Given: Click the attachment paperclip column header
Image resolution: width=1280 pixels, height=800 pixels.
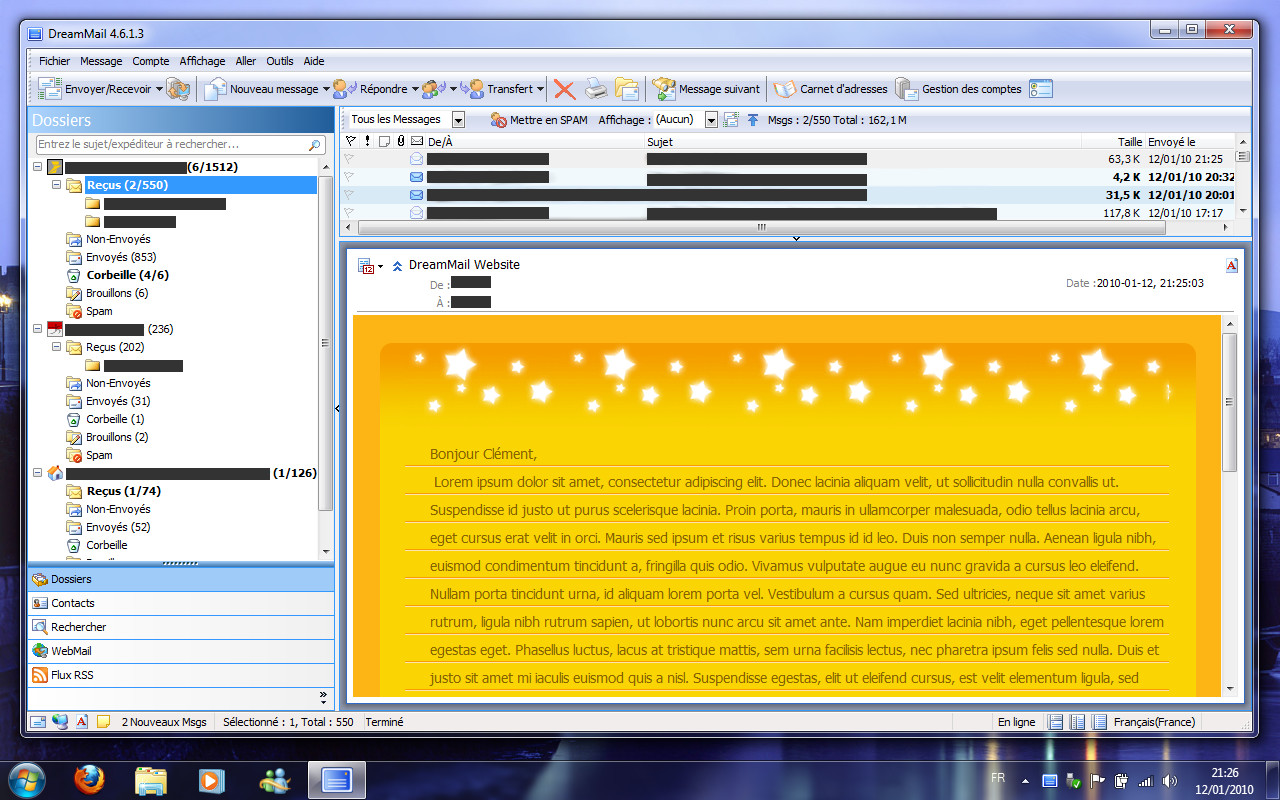Looking at the screenshot, I should coord(401,142).
